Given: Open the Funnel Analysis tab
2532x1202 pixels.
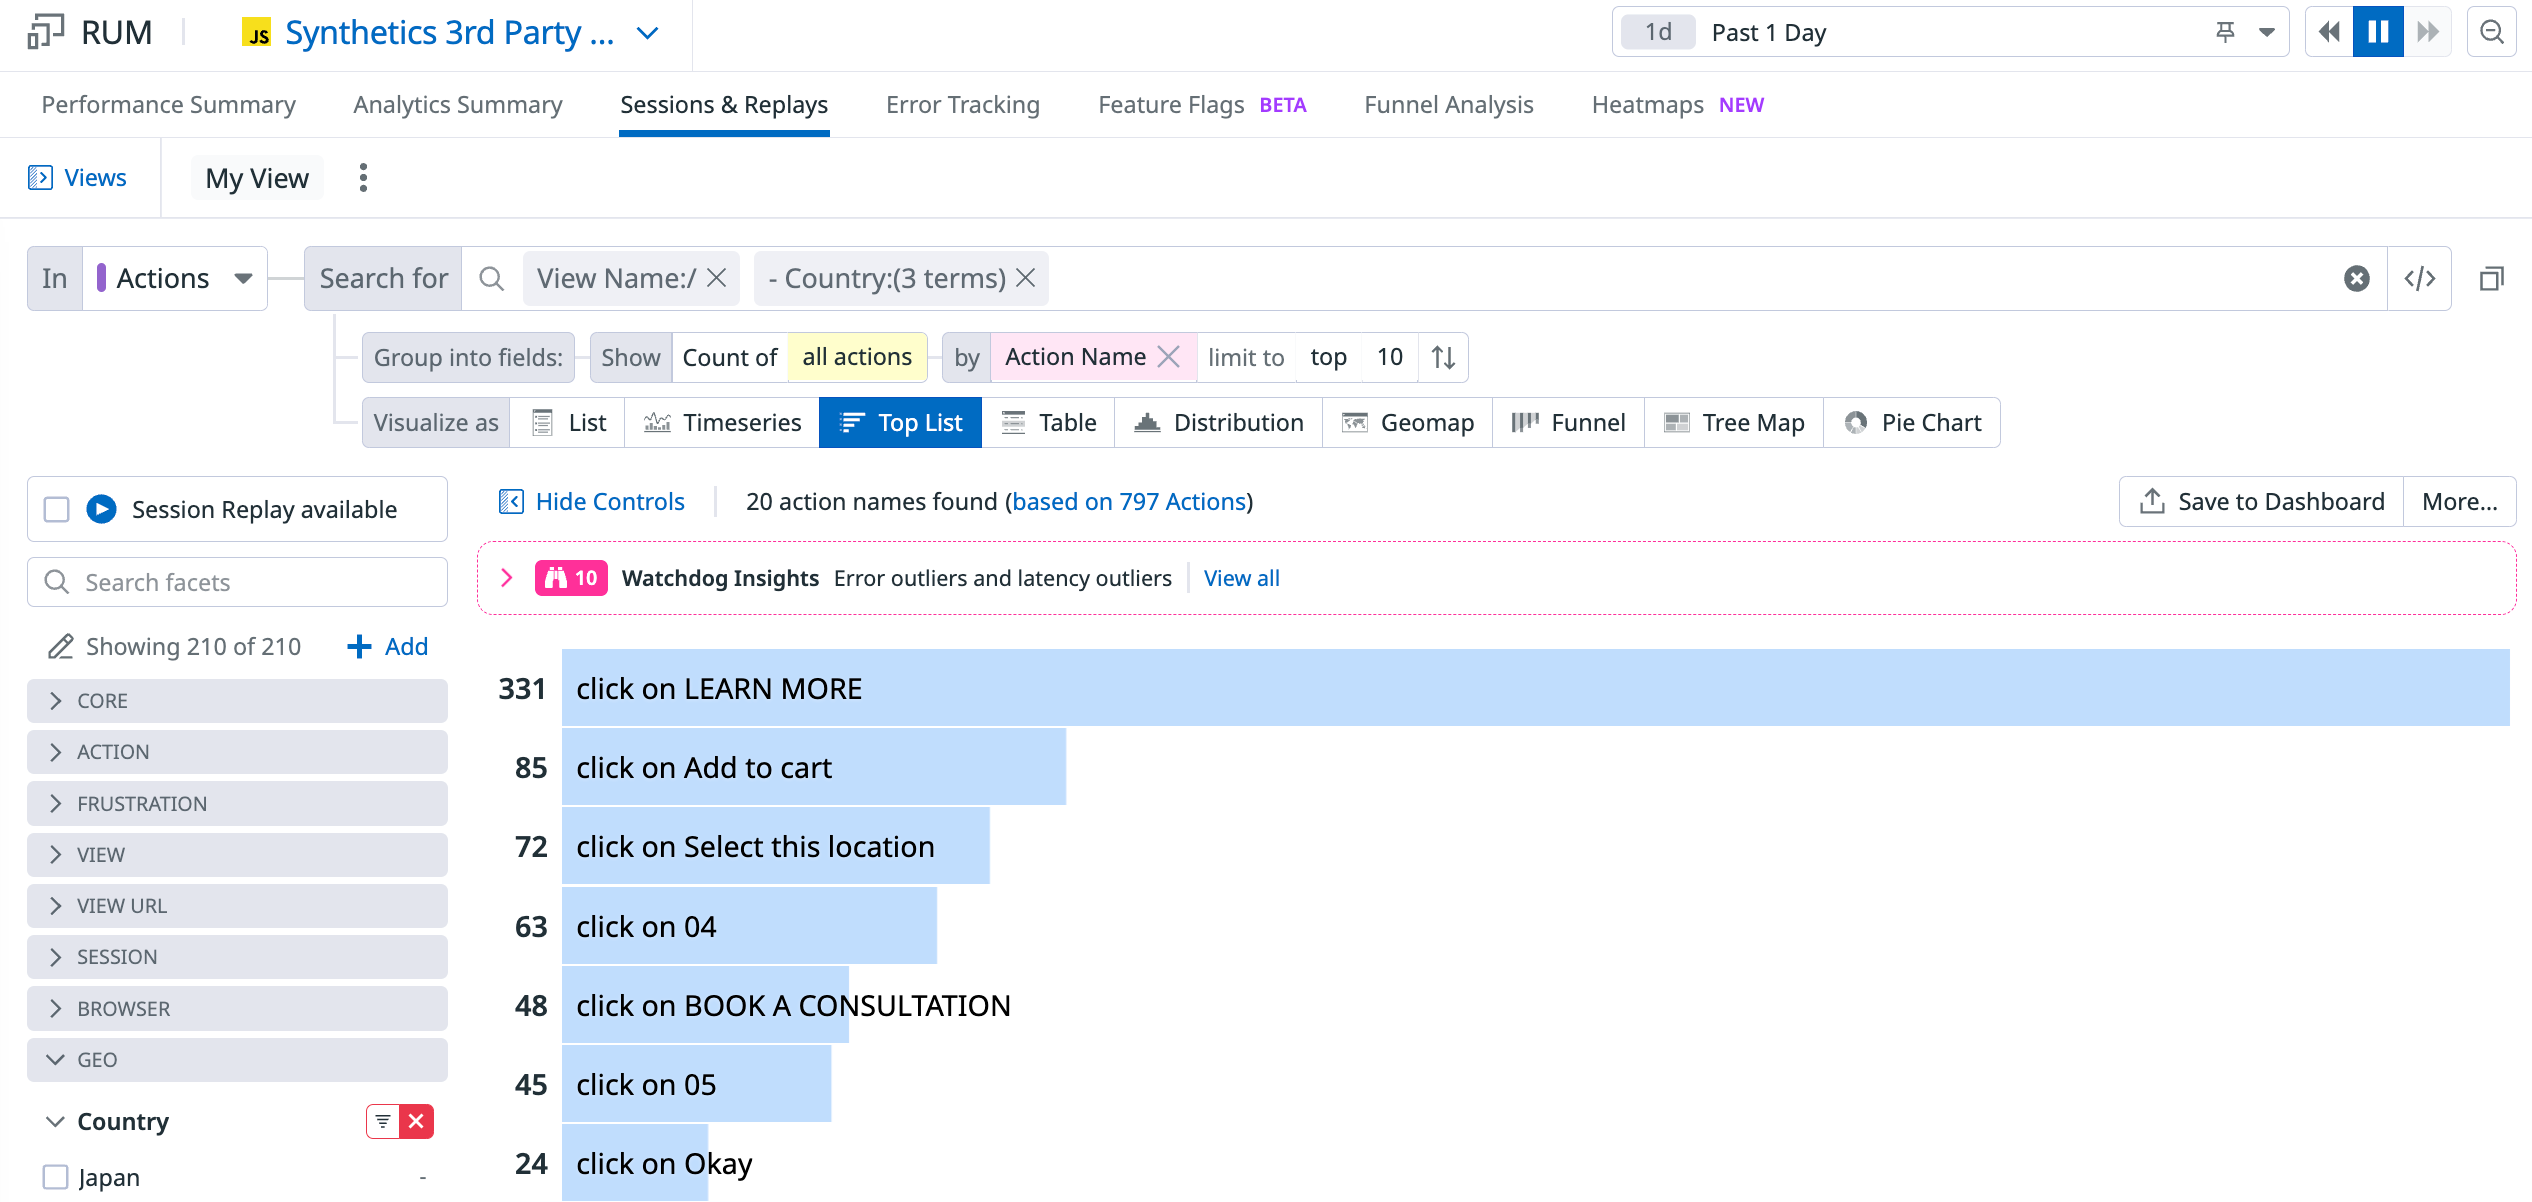Looking at the screenshot, I should pos(1448,105).
